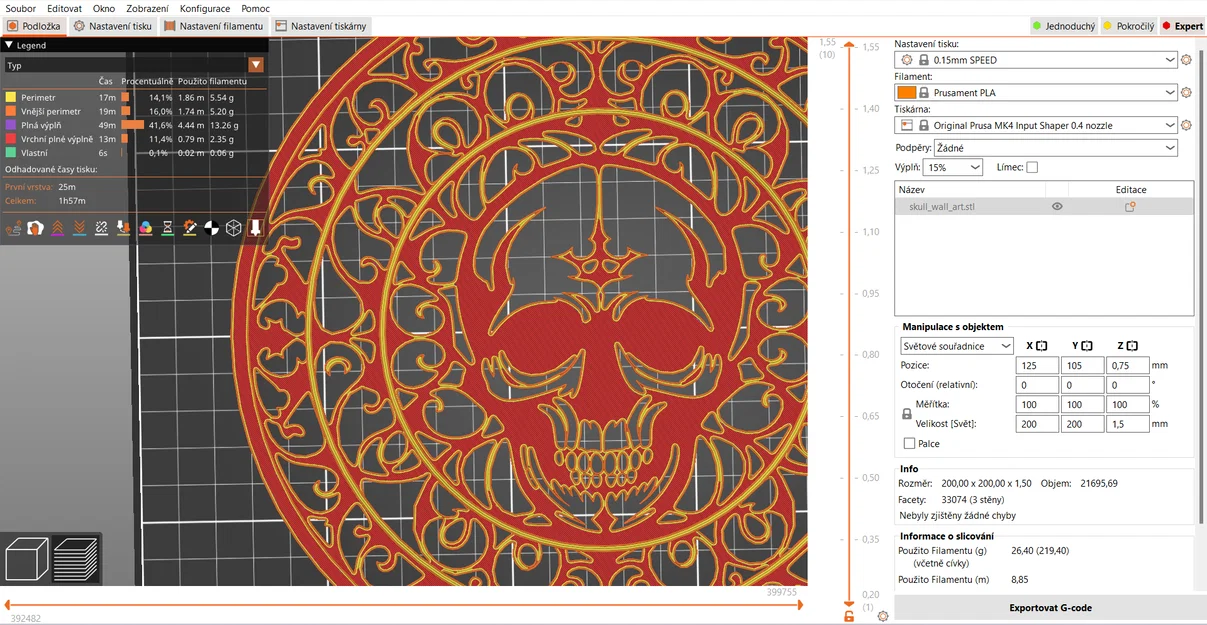1207x625 pixels.
Task: Toggle shells display with the 3D cube icon
Action: 231,228
